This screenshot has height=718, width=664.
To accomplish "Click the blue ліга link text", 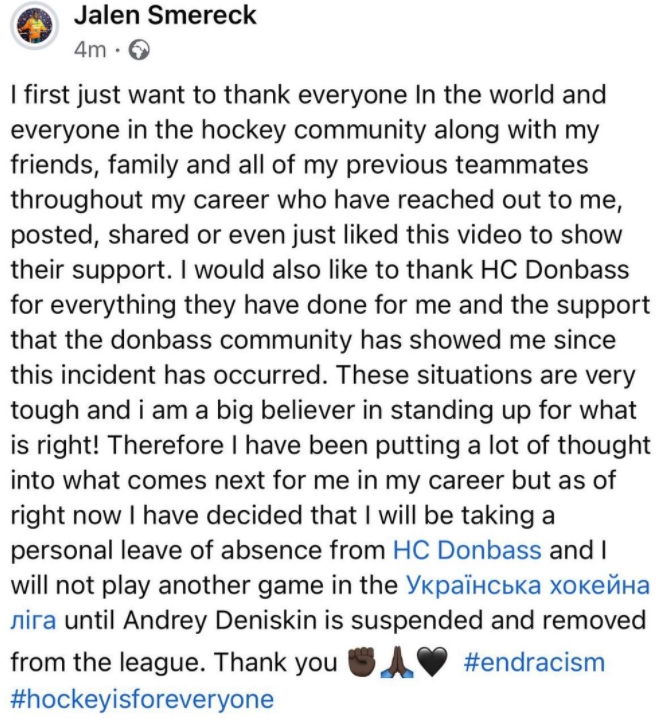I will 33,620.
